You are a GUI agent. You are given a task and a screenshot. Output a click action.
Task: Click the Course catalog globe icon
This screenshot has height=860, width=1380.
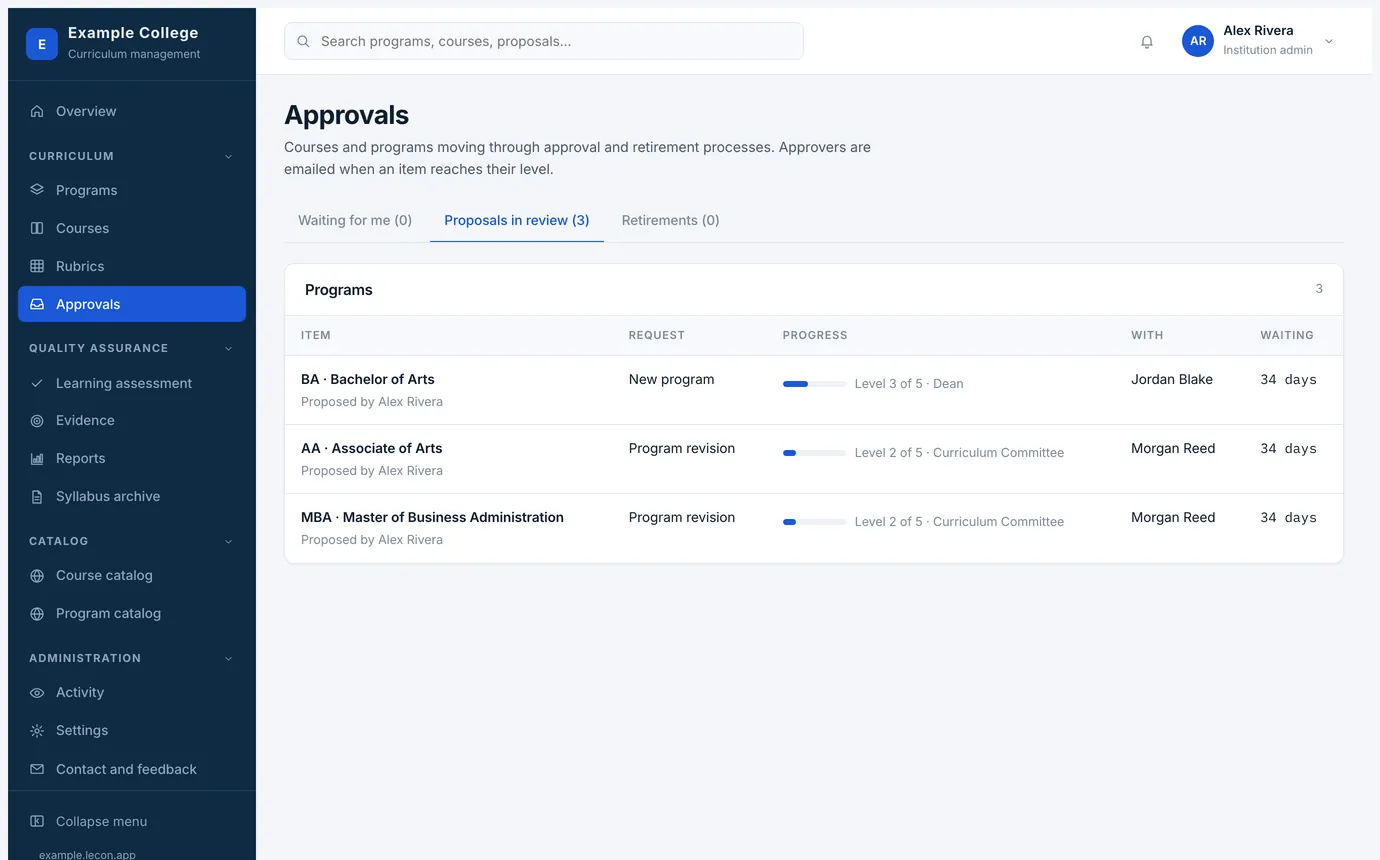37,576
